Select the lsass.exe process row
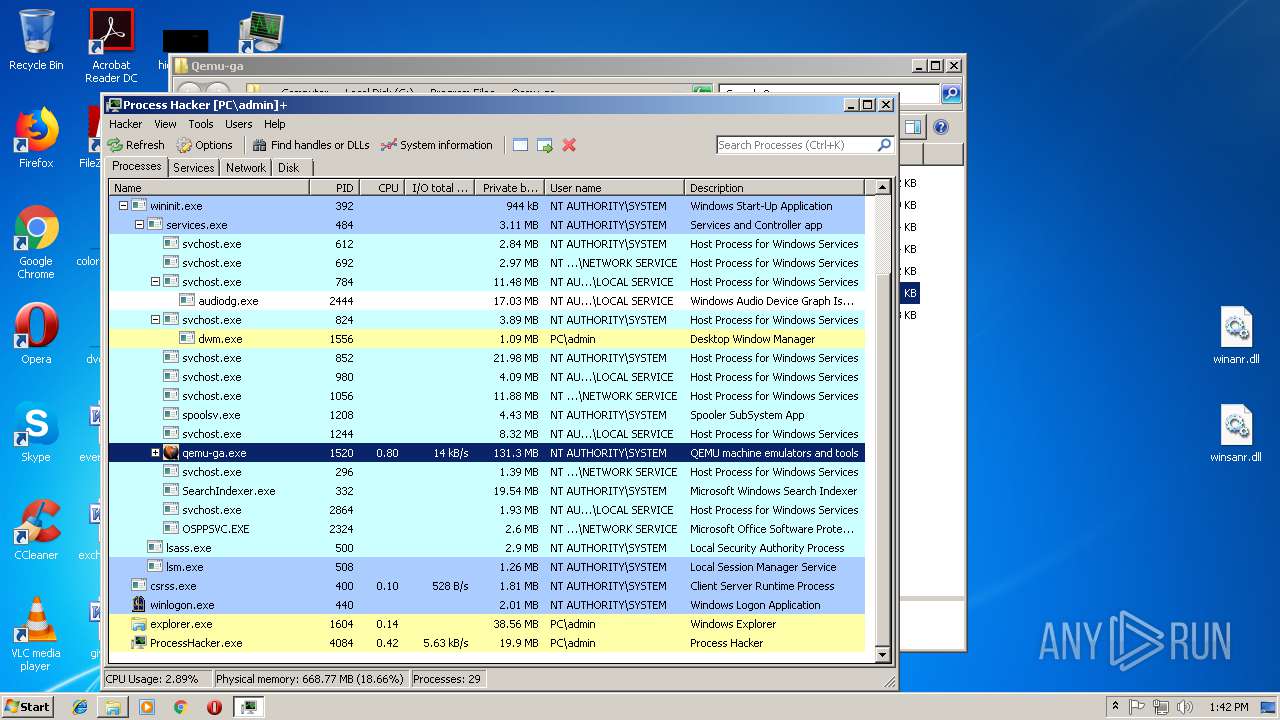The image size is (1280, 720). pyautogui.click(x=486, y=548)
